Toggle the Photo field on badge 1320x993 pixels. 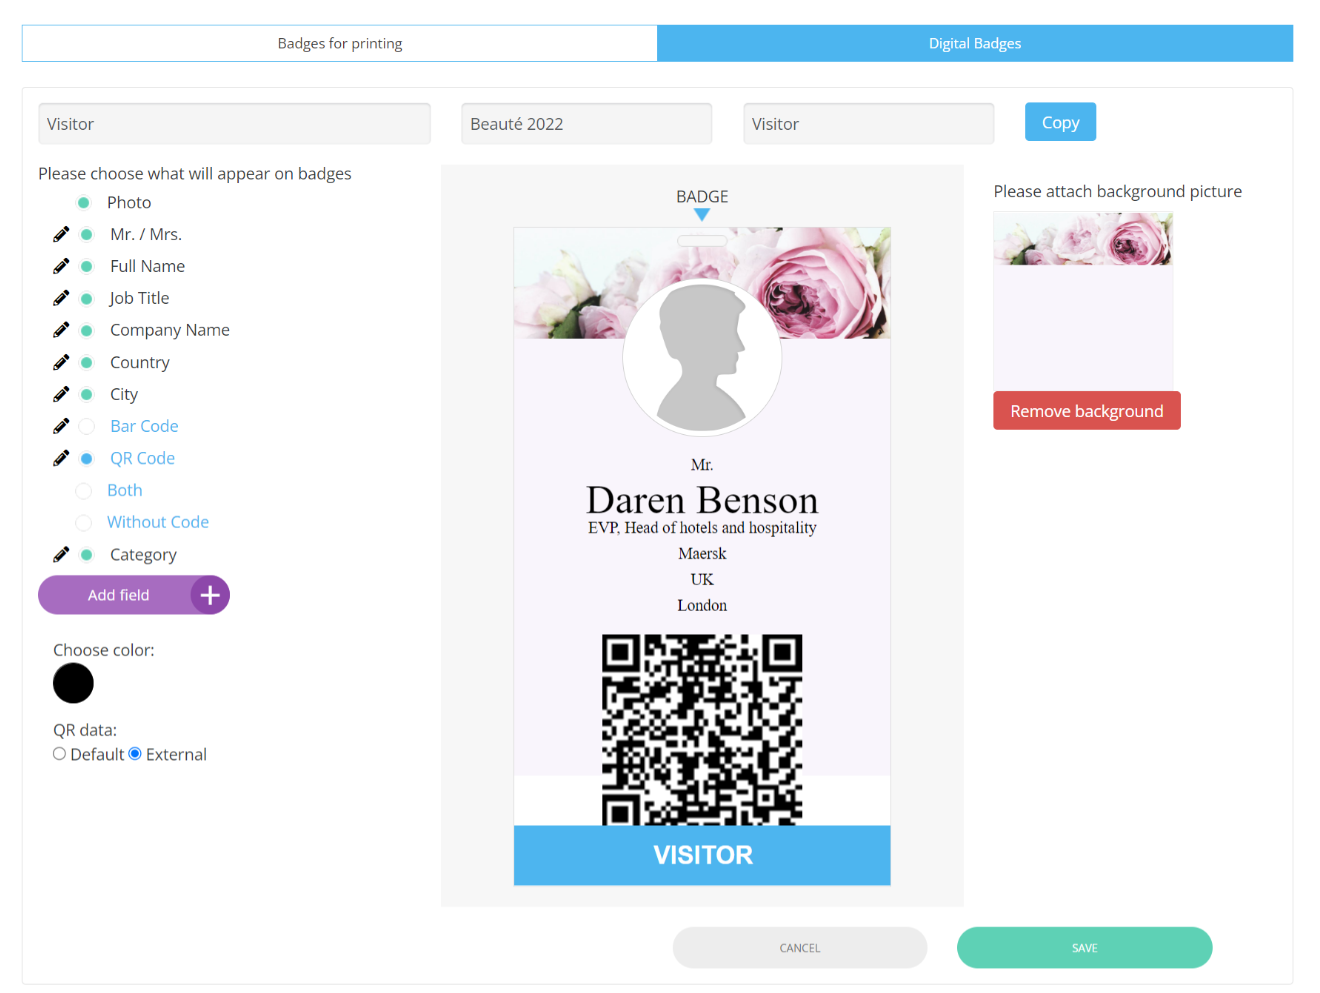click(x=84, y=202)
